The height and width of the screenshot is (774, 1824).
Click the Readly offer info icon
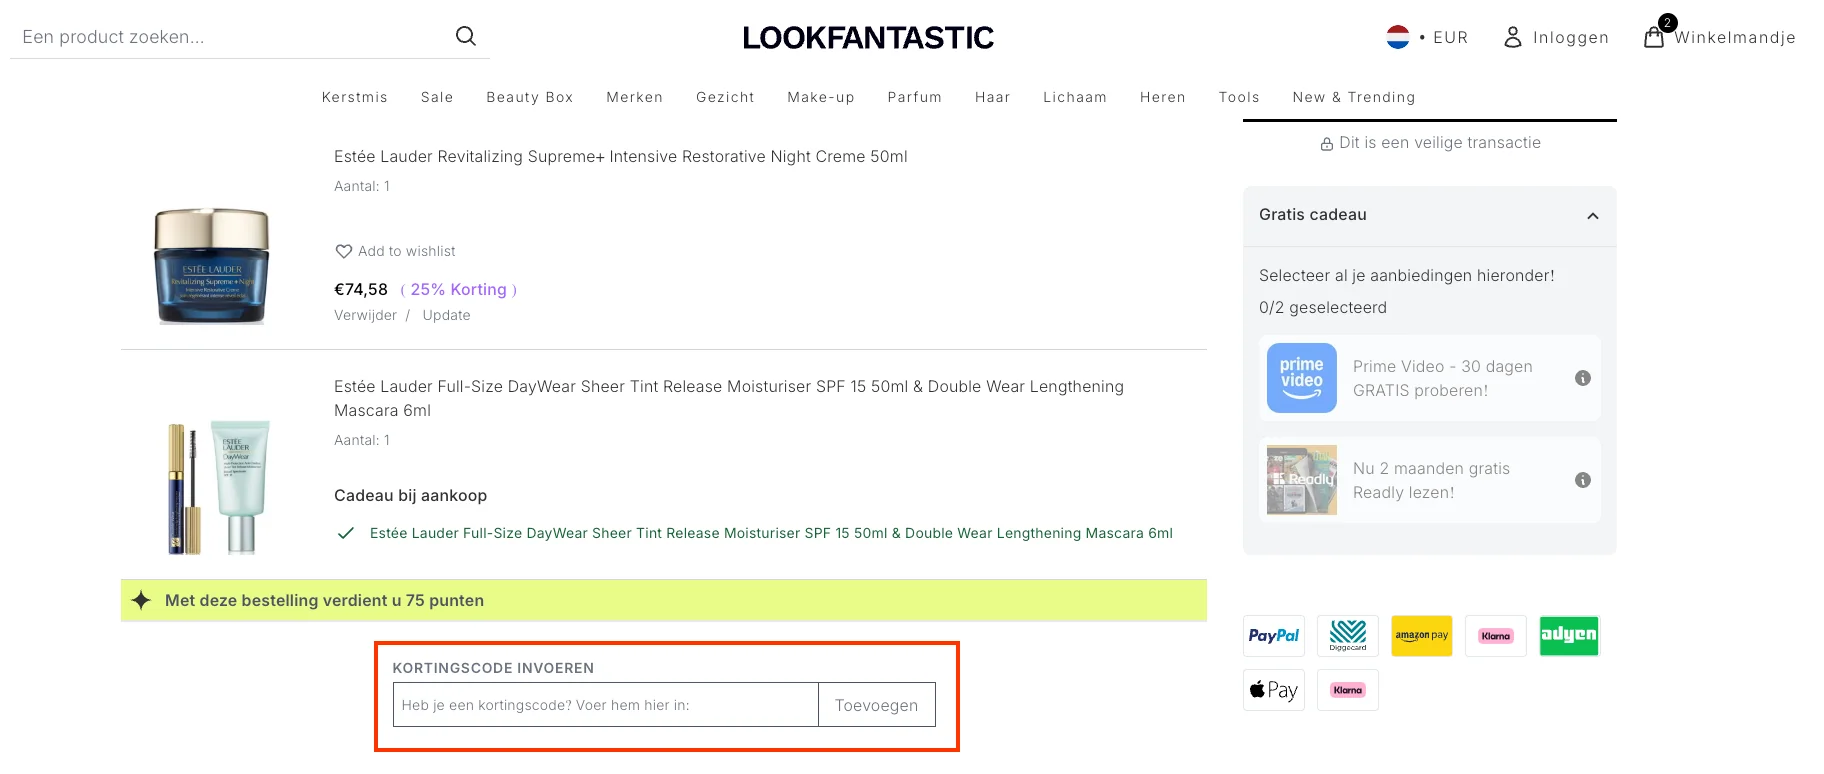(1583, 480)
